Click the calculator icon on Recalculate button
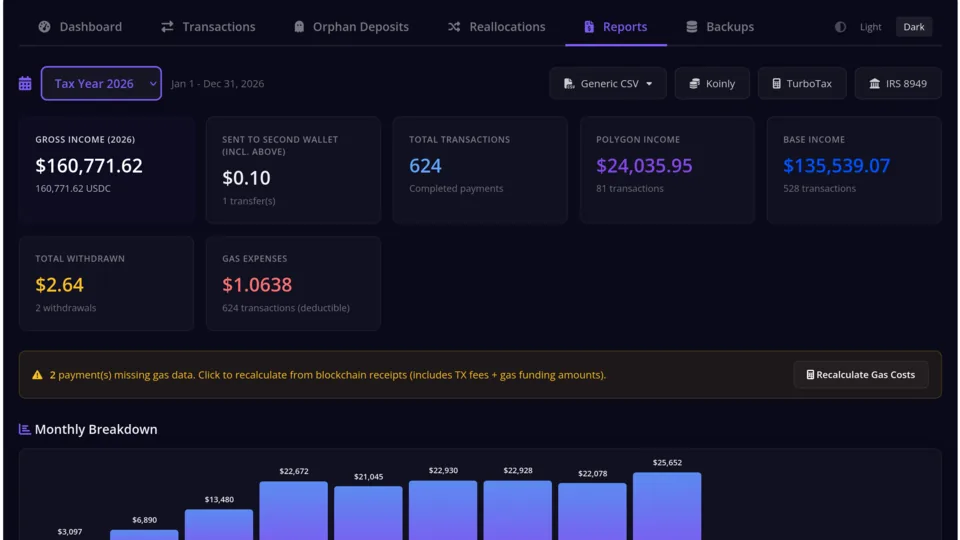The image size is (960, 540). coord(810,375)
